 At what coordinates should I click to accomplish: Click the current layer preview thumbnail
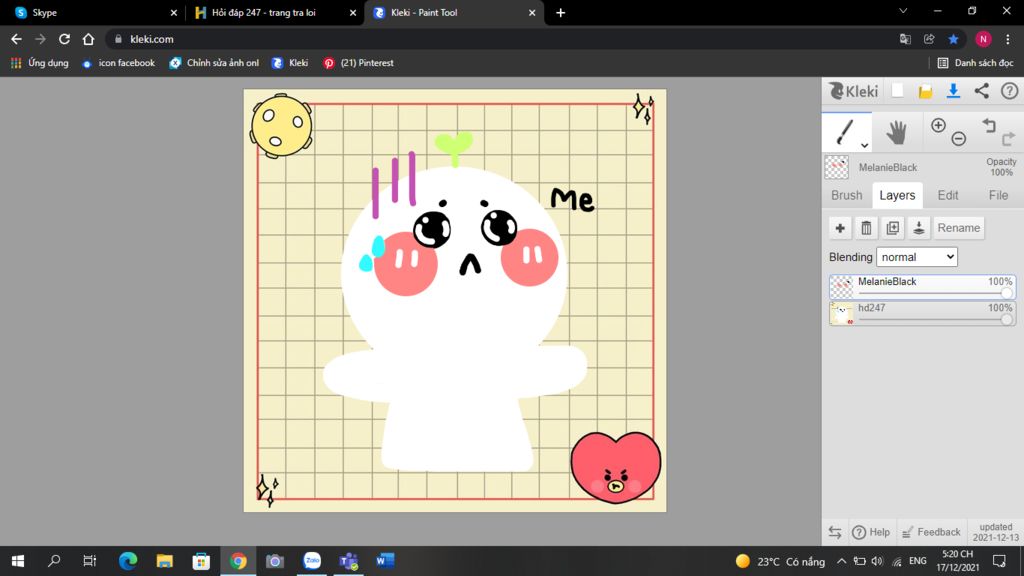point(837,167)
